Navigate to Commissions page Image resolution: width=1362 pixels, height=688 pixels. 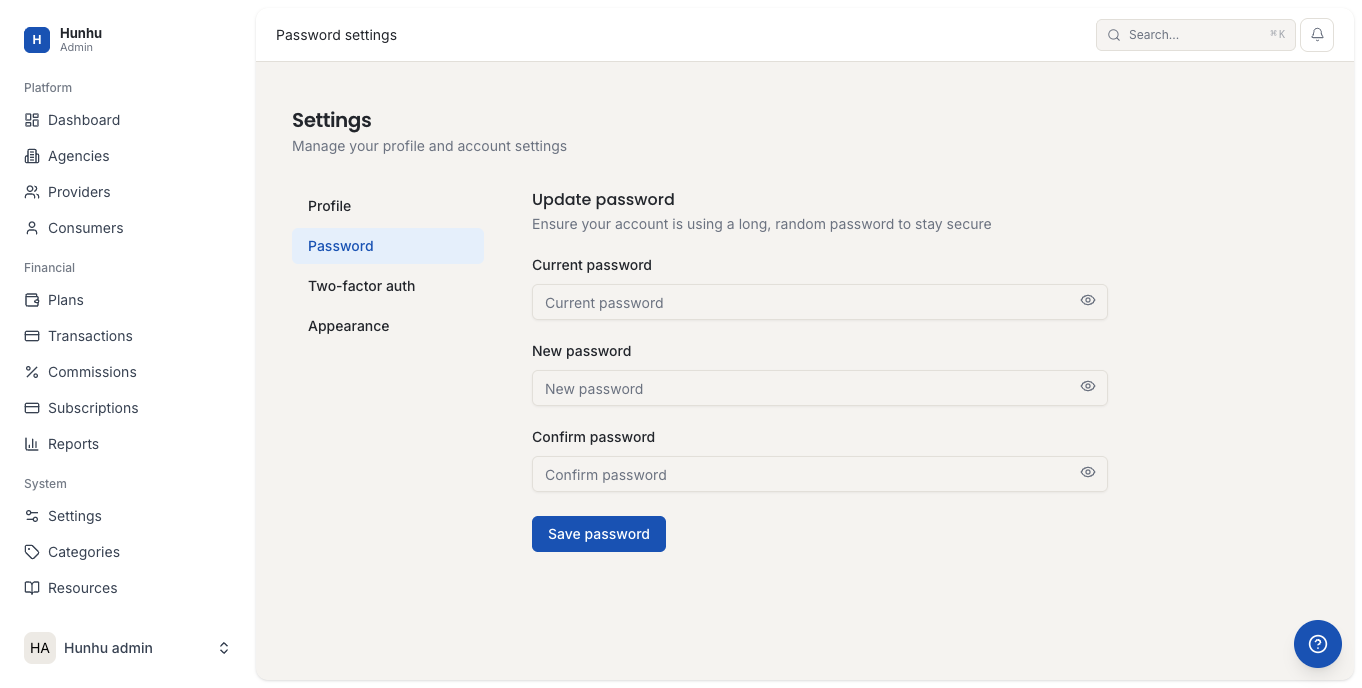(x=128, y=372)
